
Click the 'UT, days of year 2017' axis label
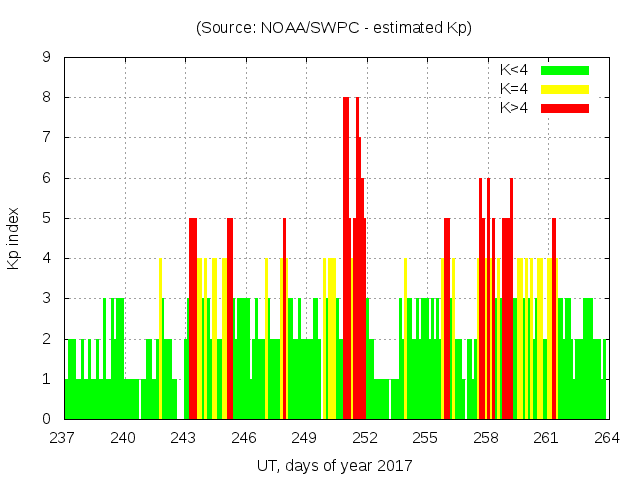click(x=334, y=465)
